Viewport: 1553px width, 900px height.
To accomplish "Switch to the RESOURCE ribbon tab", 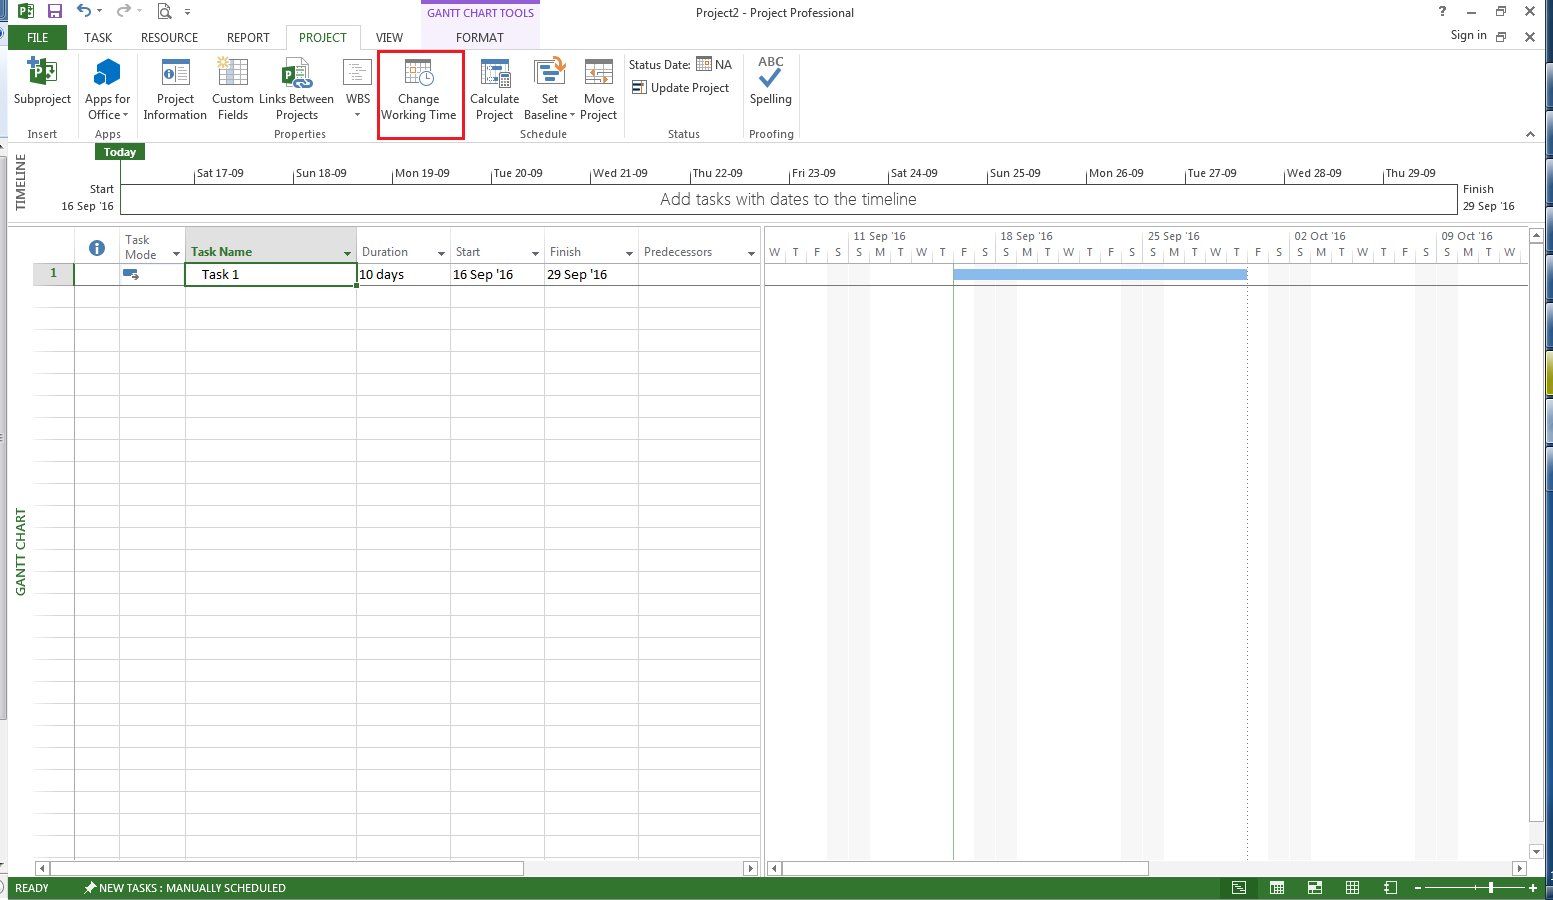I will click(x=169, y=38).
